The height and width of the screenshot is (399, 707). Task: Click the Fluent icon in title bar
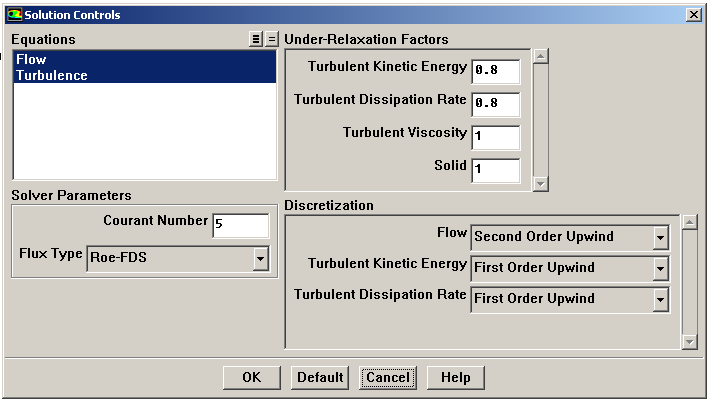pyautogui.click(x=14, y=14)
